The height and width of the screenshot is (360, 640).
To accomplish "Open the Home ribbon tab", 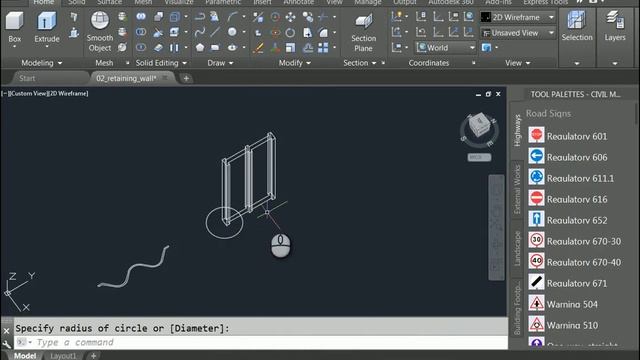I will (43, 2).
